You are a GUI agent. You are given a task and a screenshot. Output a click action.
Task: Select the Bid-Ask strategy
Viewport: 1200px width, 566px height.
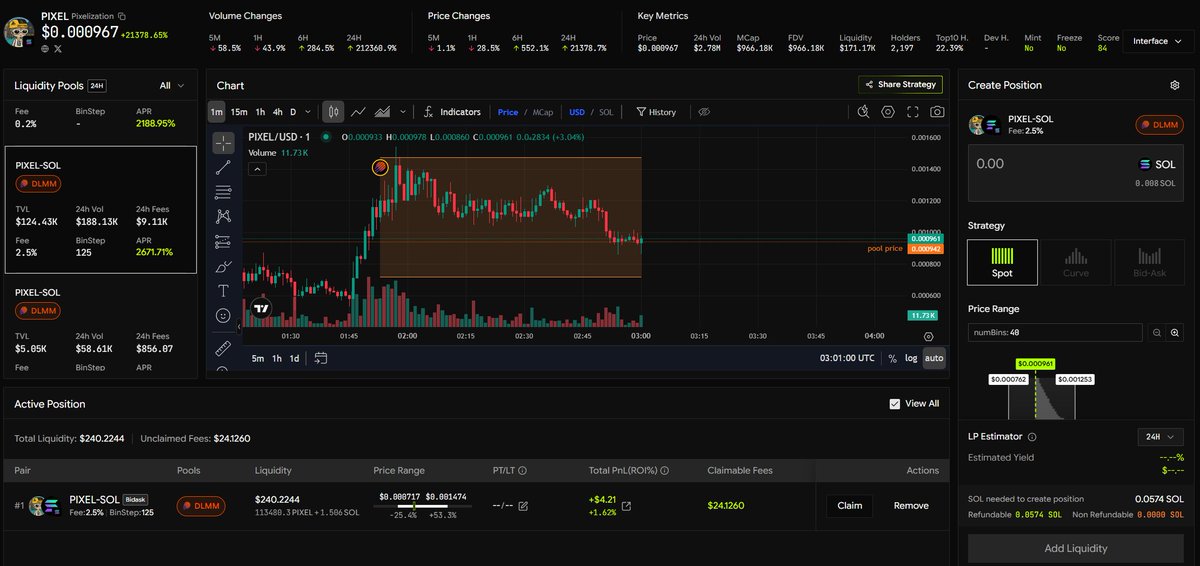[x=1149, y=262]
